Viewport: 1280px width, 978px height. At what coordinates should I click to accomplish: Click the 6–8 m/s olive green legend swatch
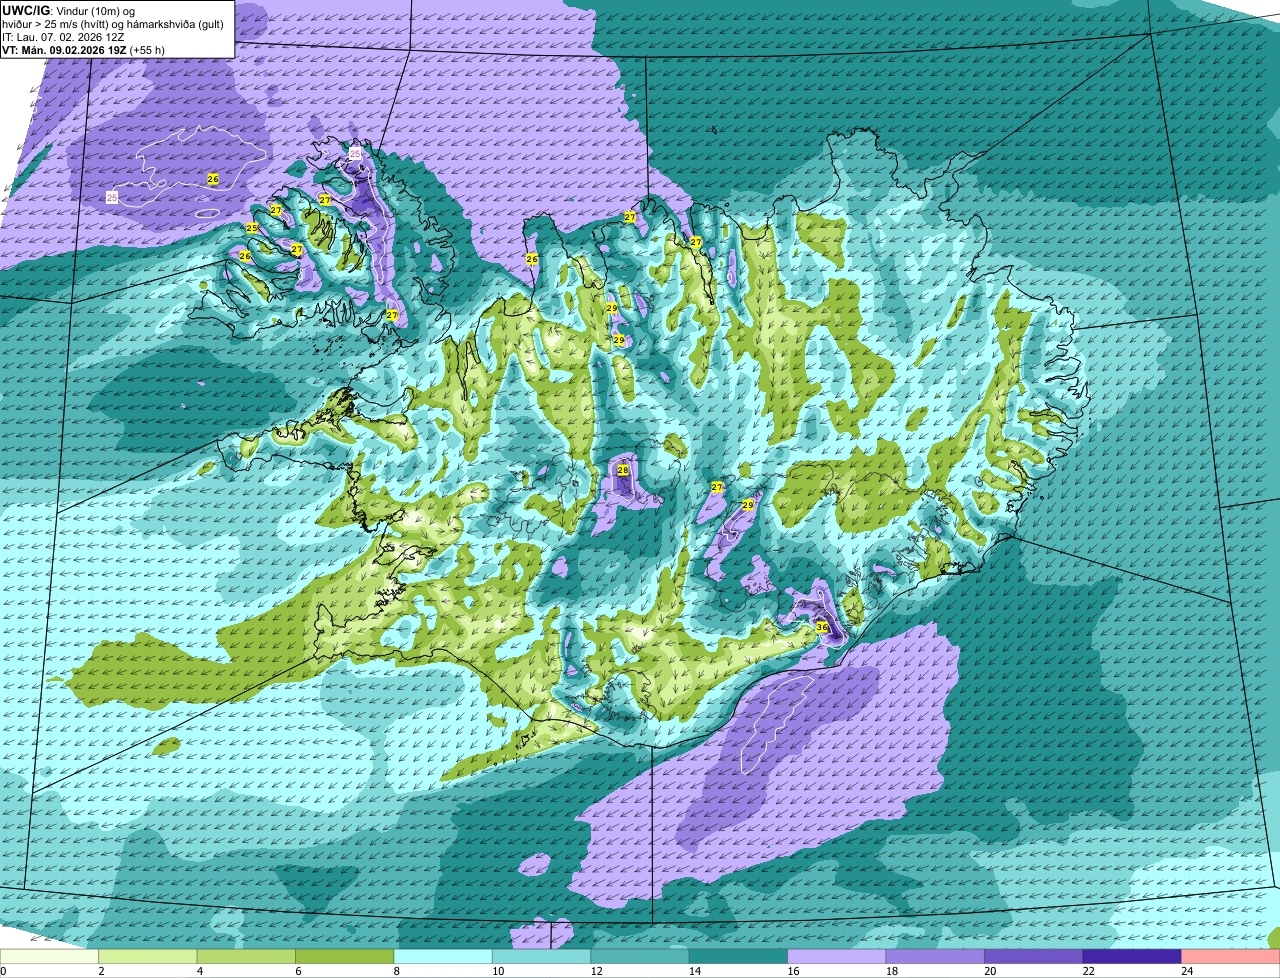(345, 956)
